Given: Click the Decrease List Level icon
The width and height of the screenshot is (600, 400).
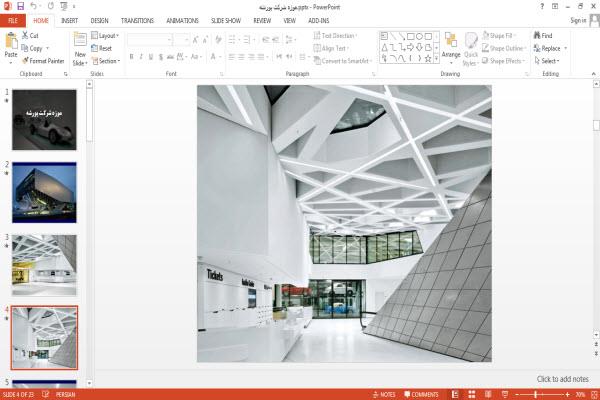Looking at the screenshot, I should 266,39.
